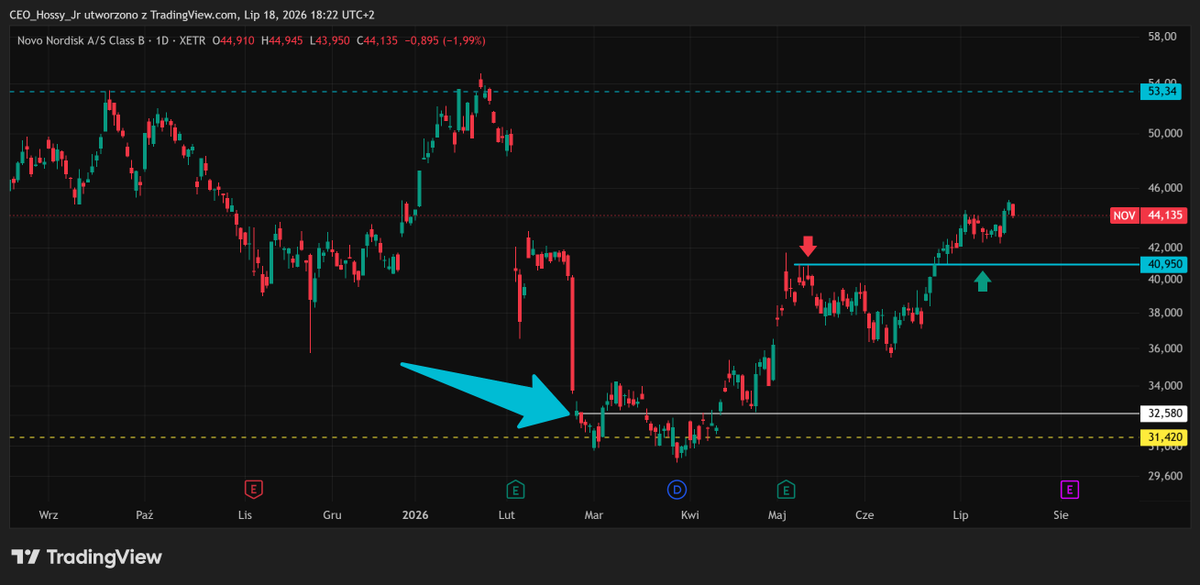Viewport: 1200px width, 585px height.
Task: Click the 34,000 price axis label
Action: [x=1163, y=386]
